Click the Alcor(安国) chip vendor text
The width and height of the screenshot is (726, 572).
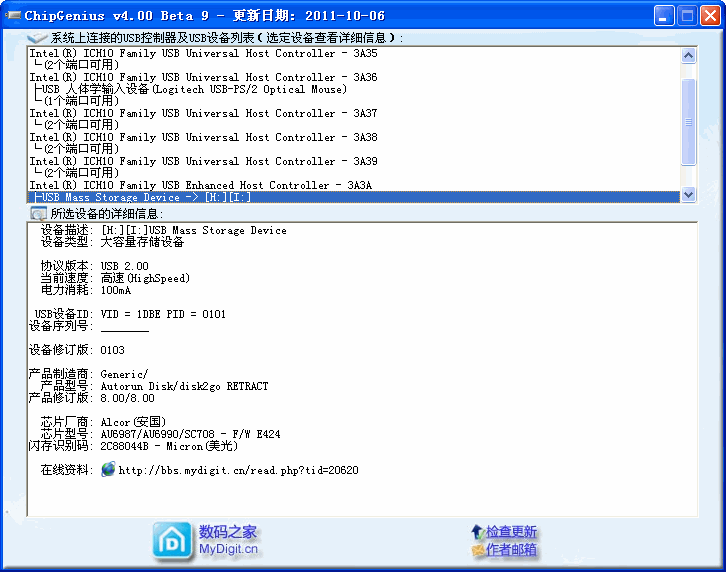tap(133, 422)
